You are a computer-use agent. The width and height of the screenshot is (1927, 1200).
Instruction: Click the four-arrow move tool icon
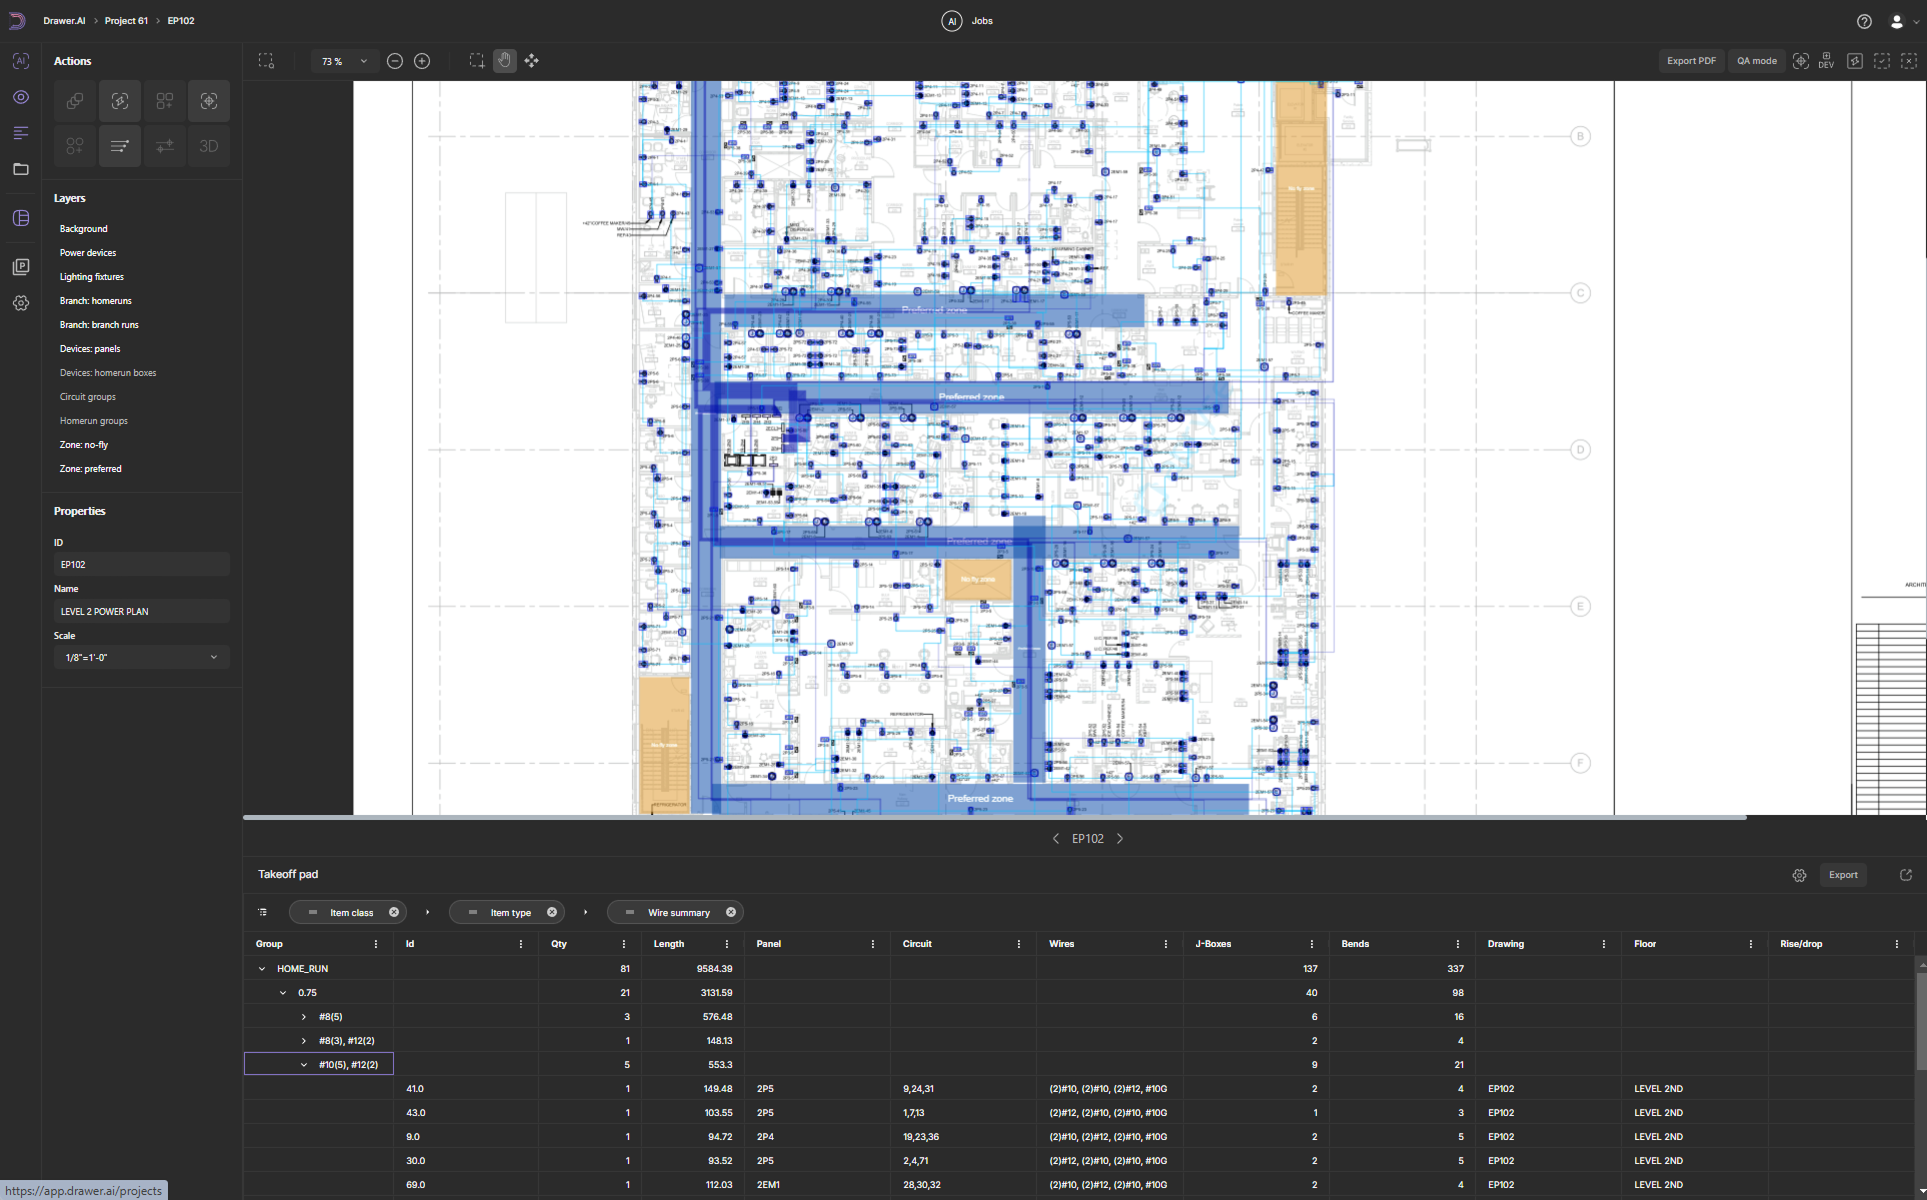532,61
